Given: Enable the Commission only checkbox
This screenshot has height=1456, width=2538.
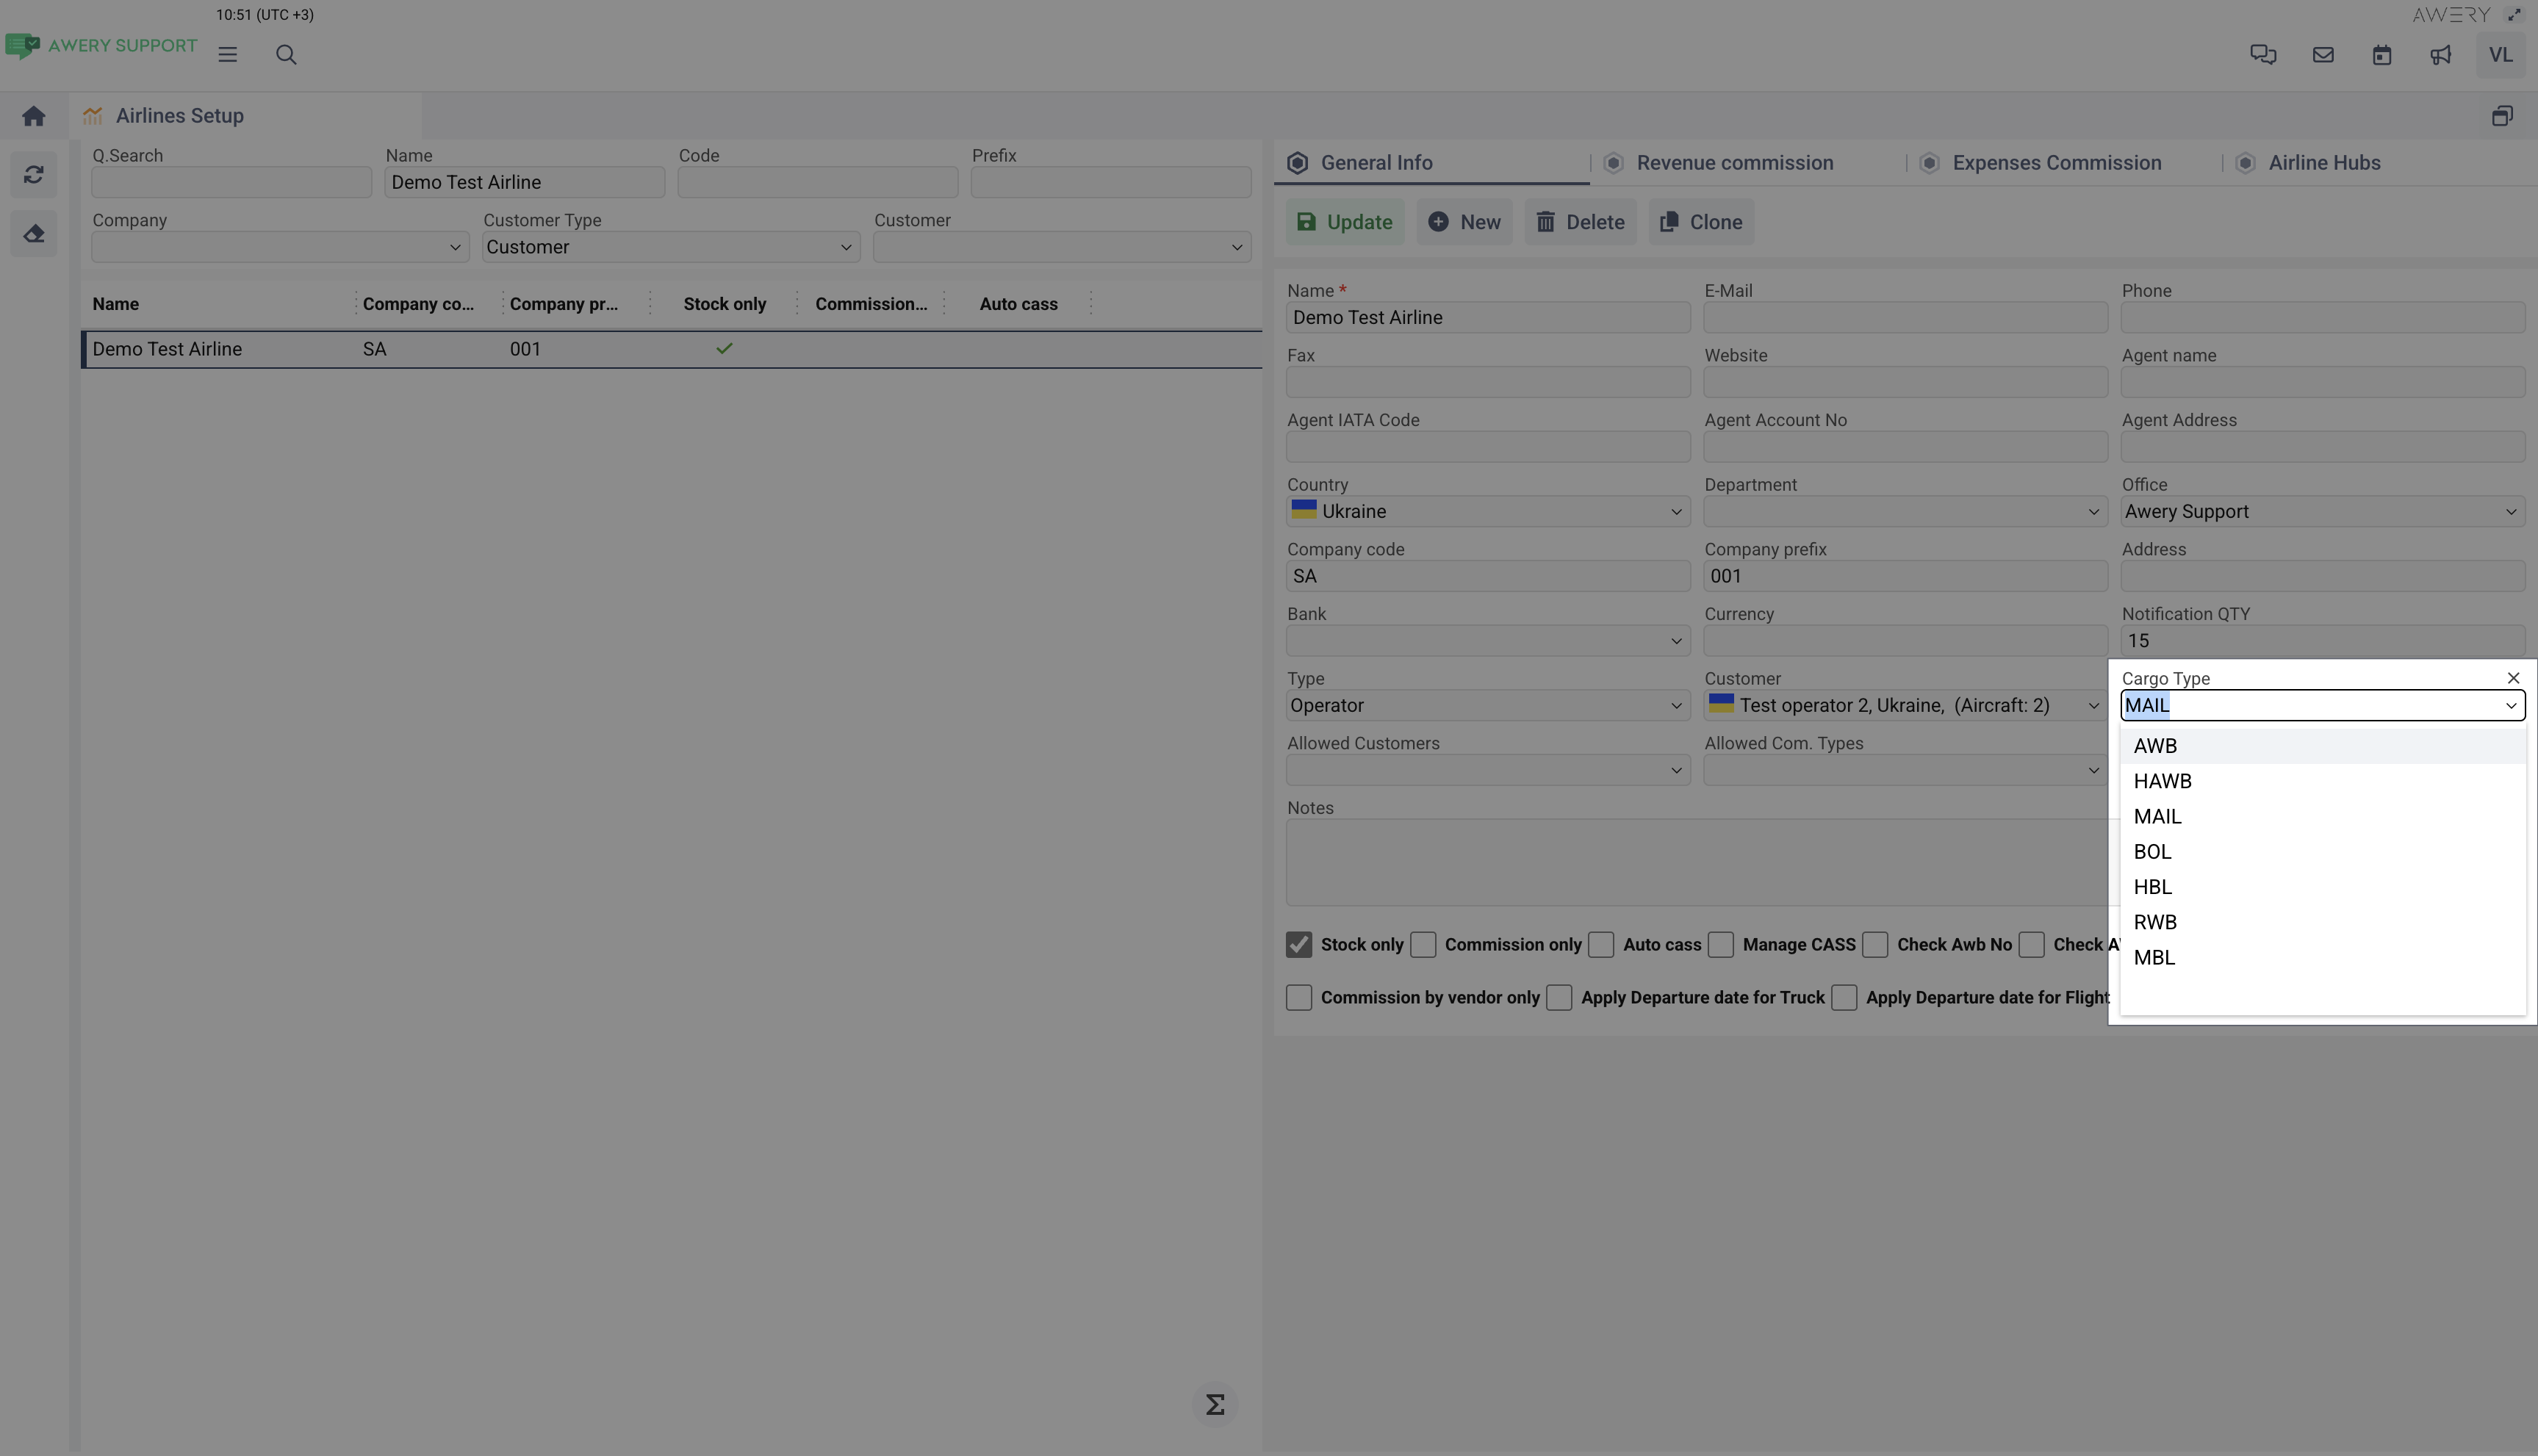Looking at the screenshot, I should click(1423, 945).
